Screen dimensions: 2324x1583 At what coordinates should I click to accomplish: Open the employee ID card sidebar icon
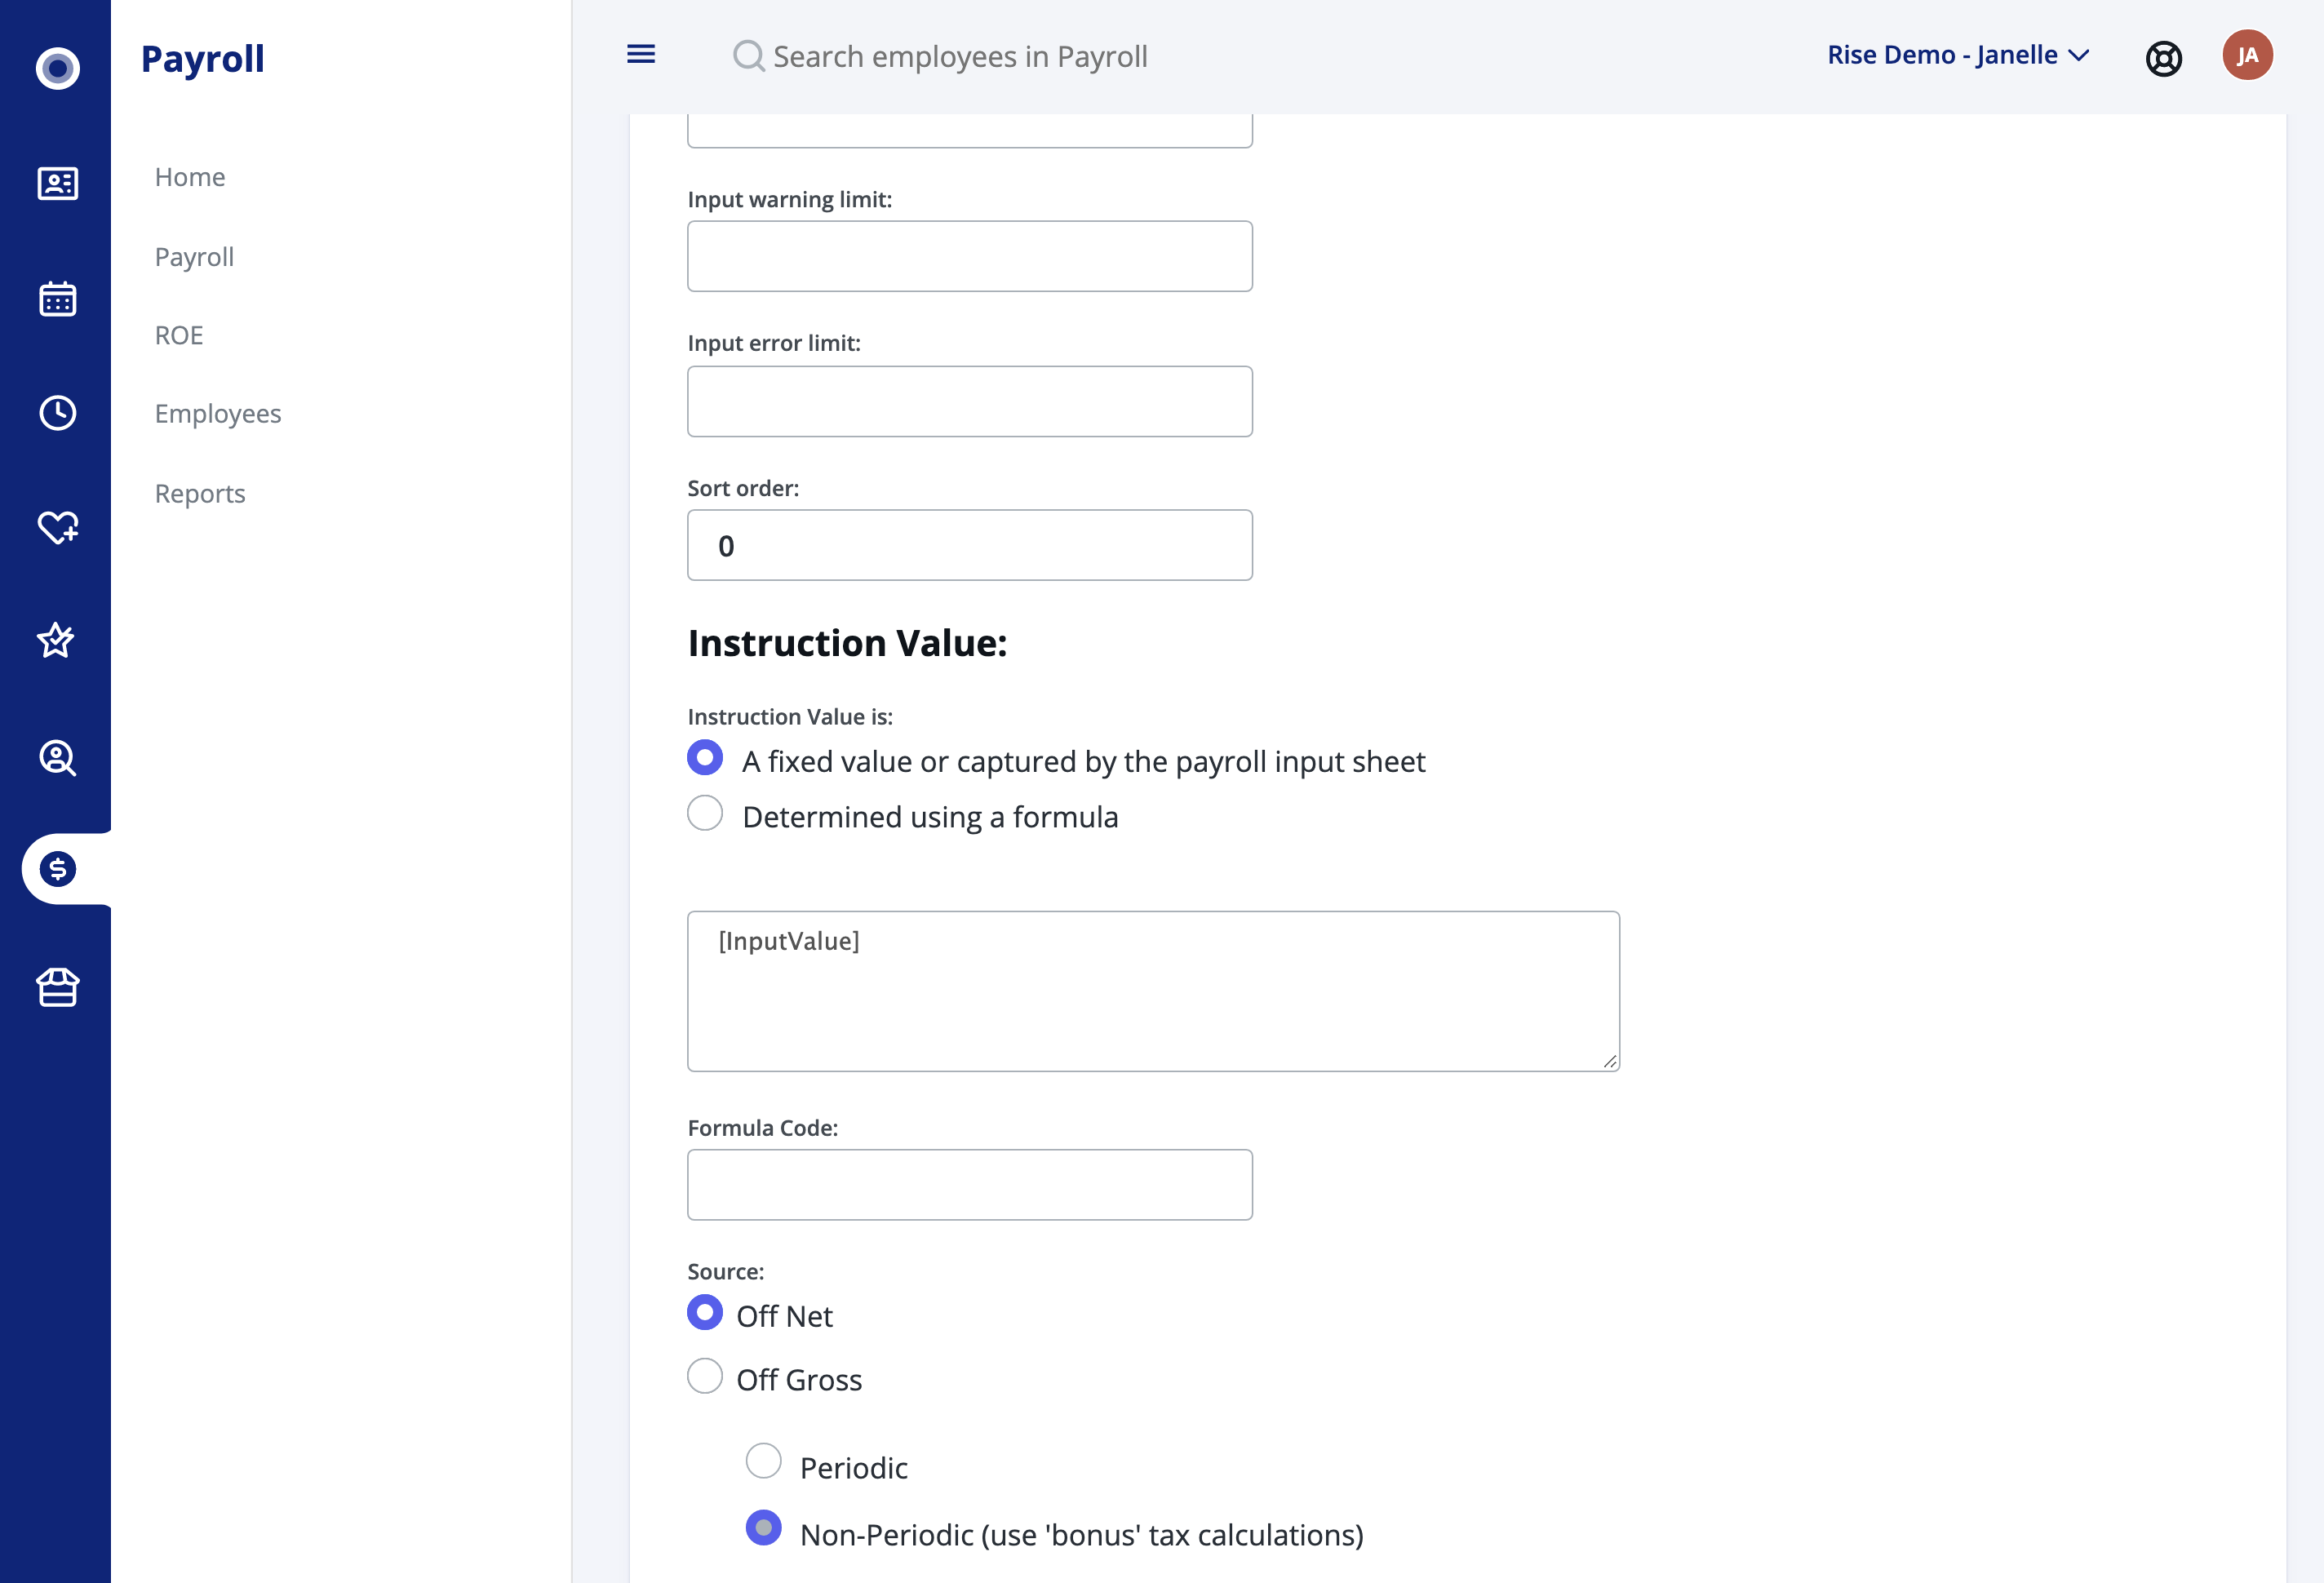click(57, 184)
